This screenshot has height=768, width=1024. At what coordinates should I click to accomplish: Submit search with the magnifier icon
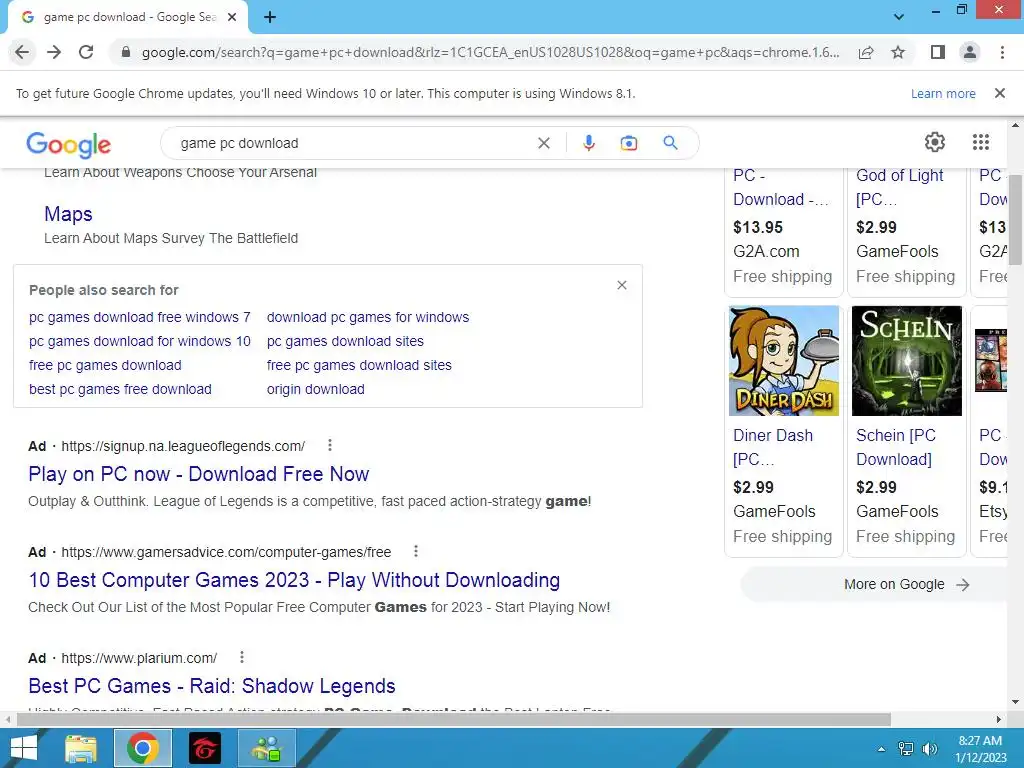click(670, 143)
